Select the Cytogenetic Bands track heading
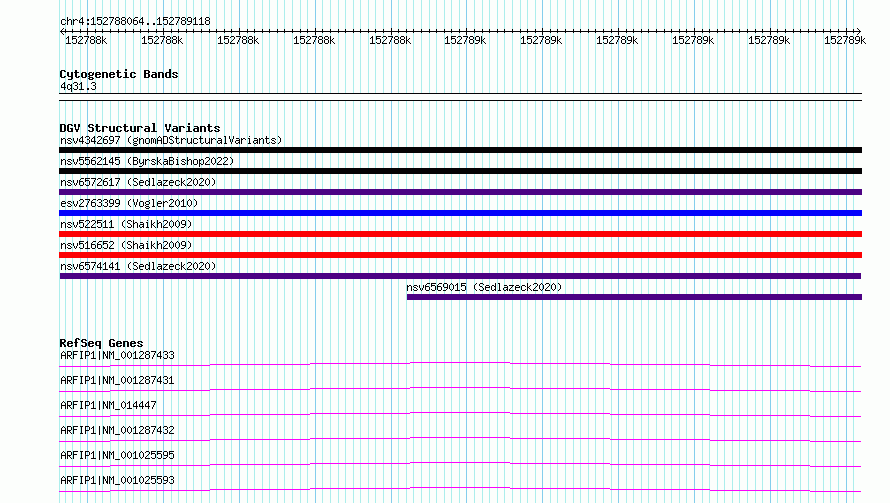 pyautogui.click(x=119, y=74)
